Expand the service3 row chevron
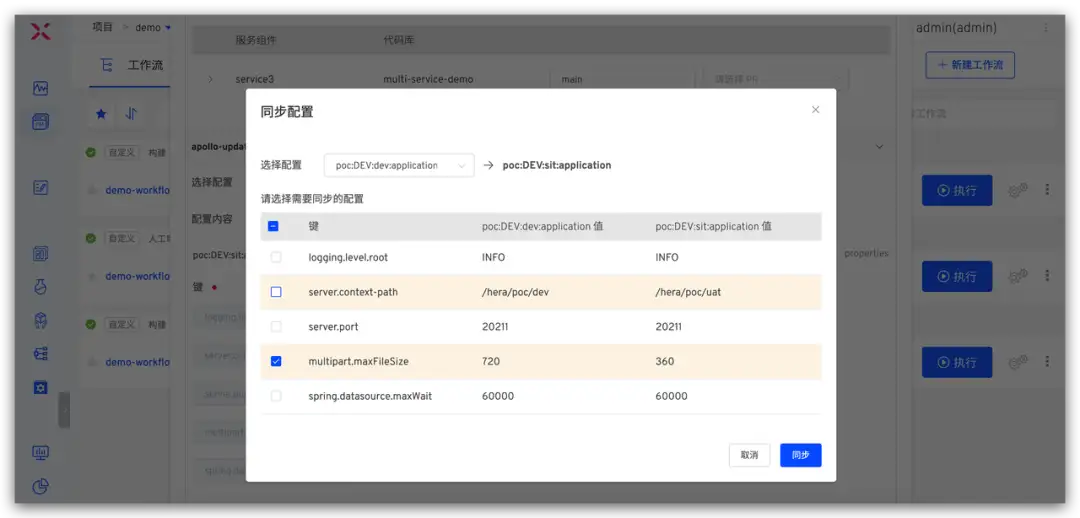The image size is (1080, 518). click(x=210, y=79)
